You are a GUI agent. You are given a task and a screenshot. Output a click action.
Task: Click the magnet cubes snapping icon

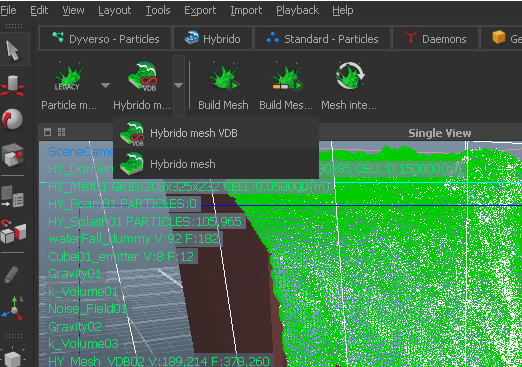13,231
